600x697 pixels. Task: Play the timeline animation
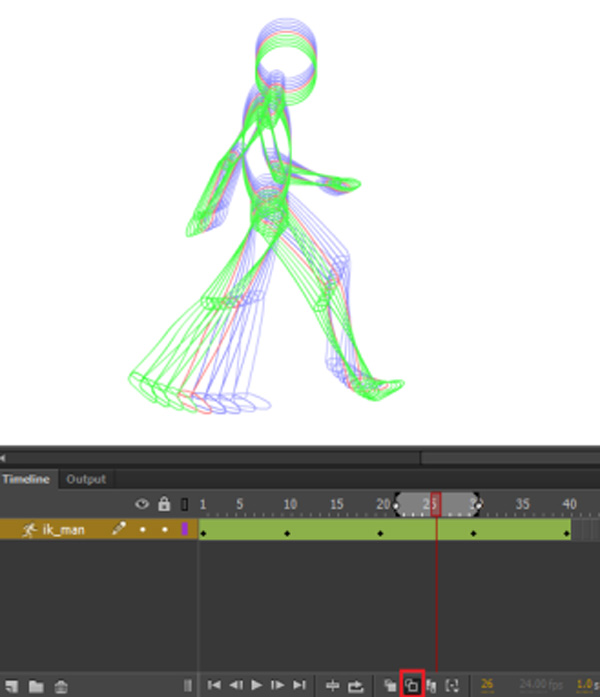tap(256, 685)
